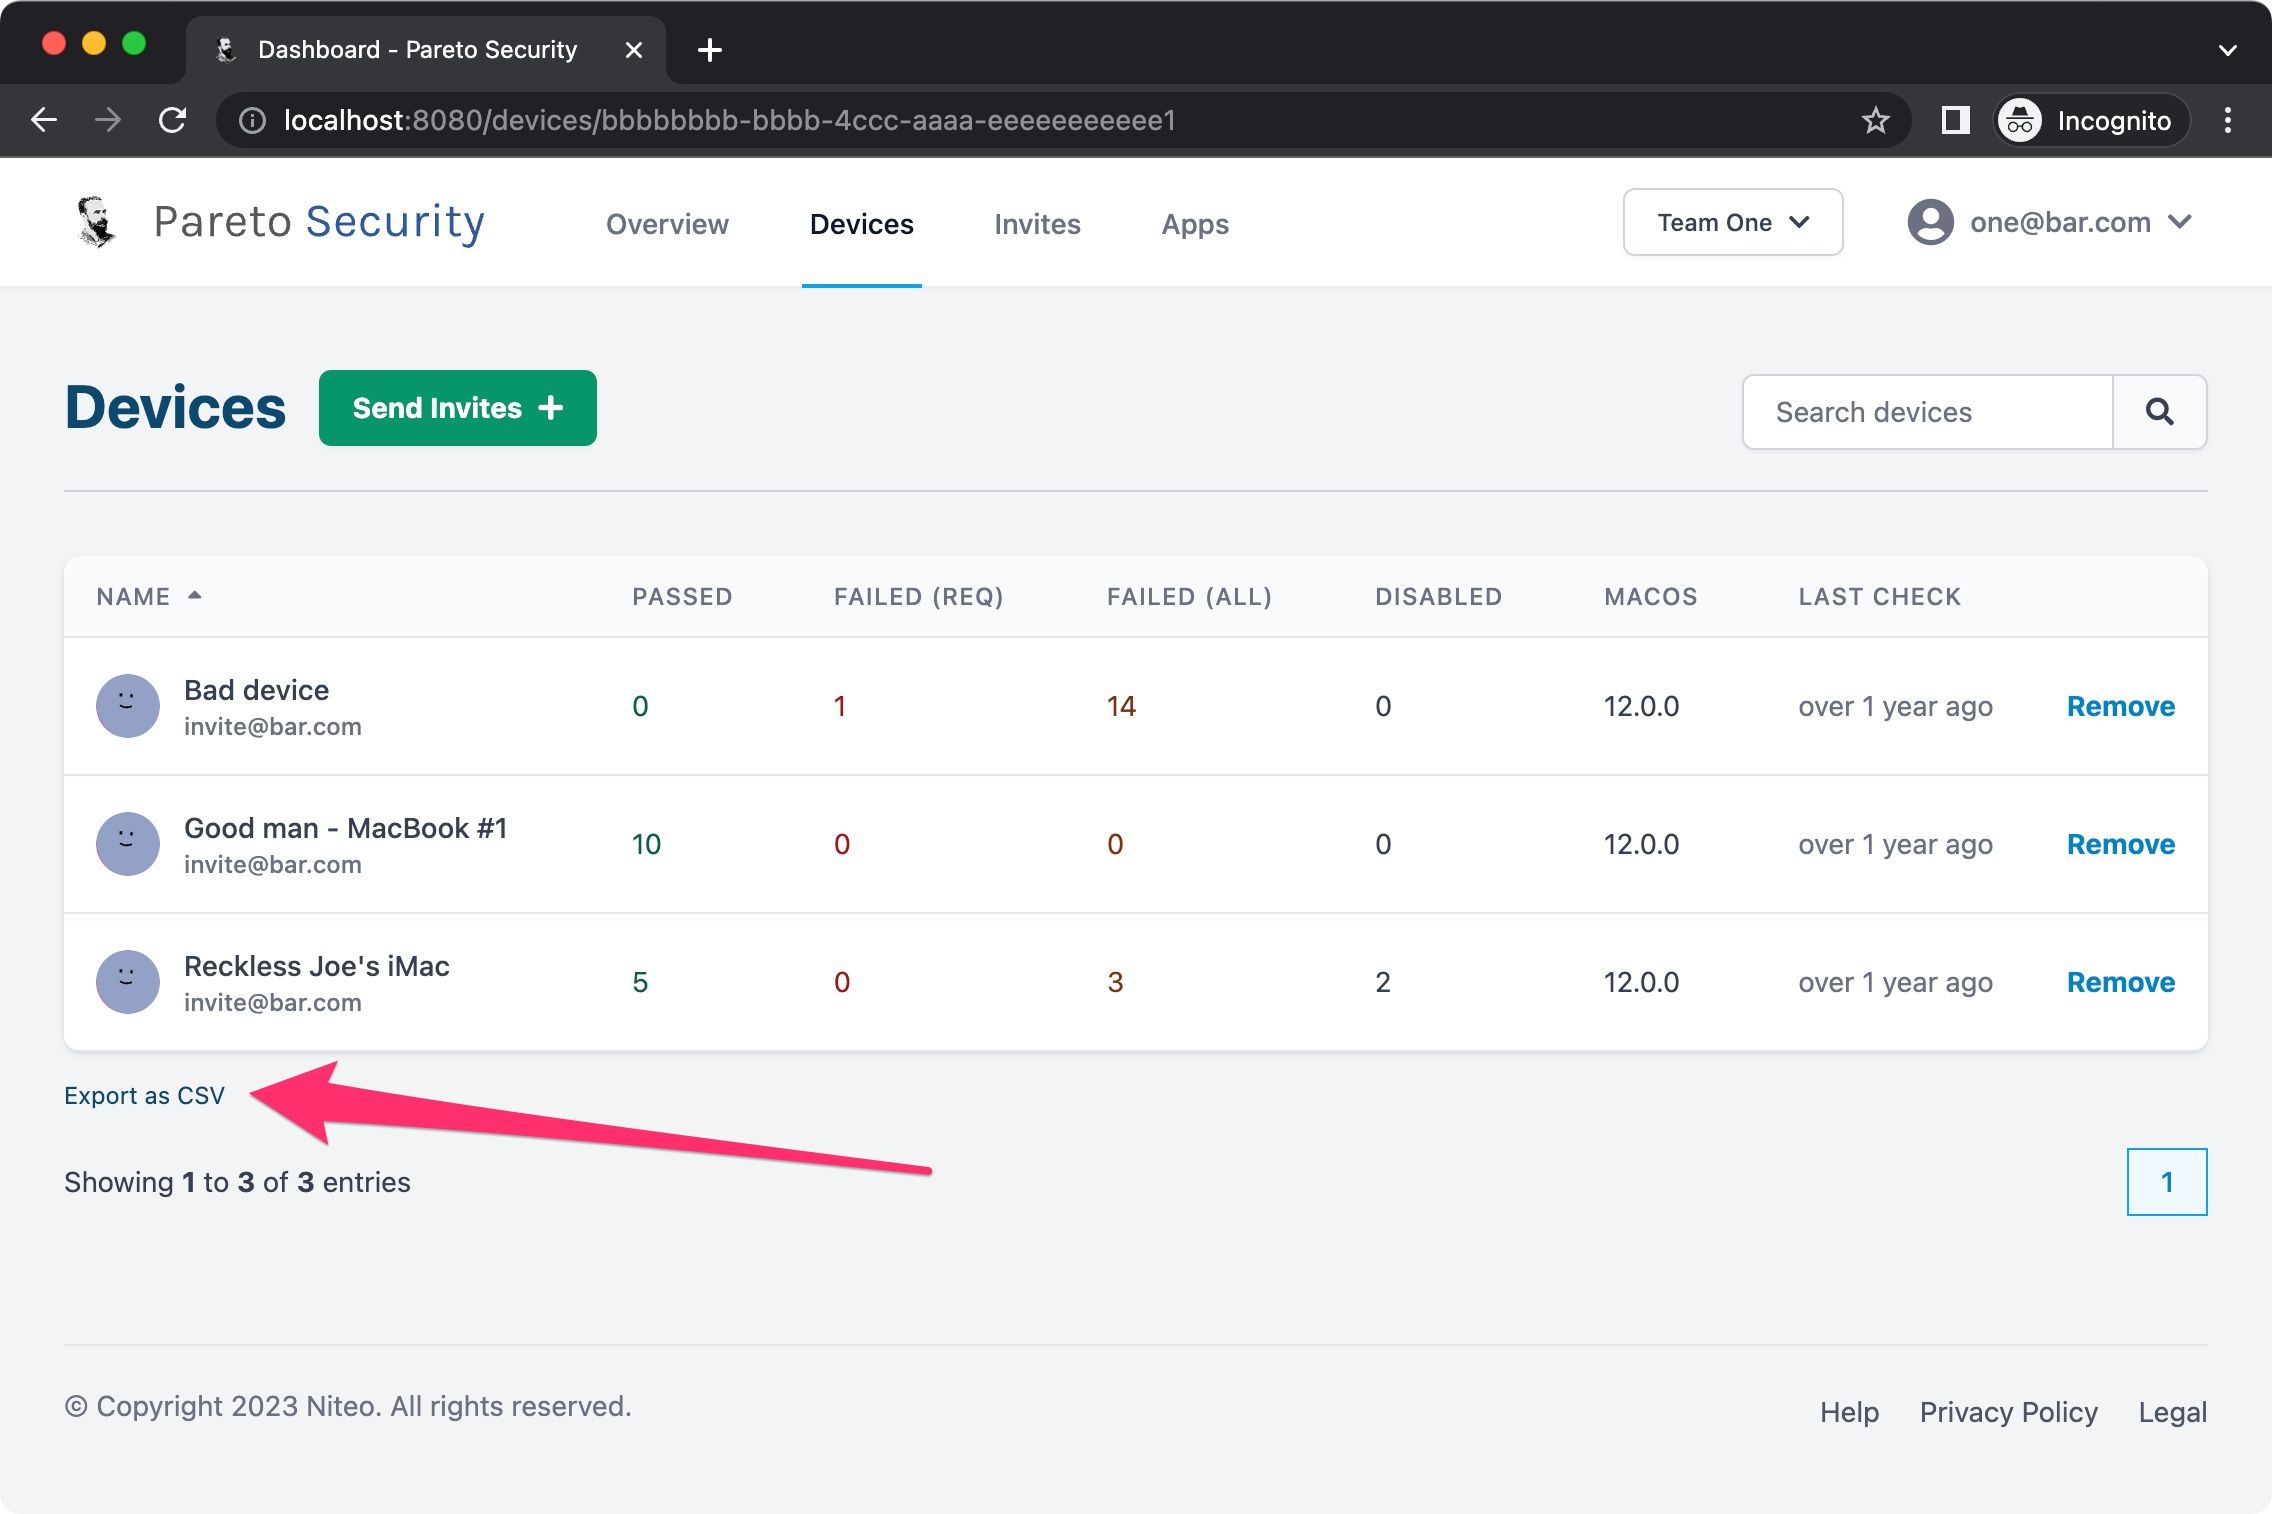Sort by DISABLED column header
This screenshot has width=2272, height=1514.
1438,596
